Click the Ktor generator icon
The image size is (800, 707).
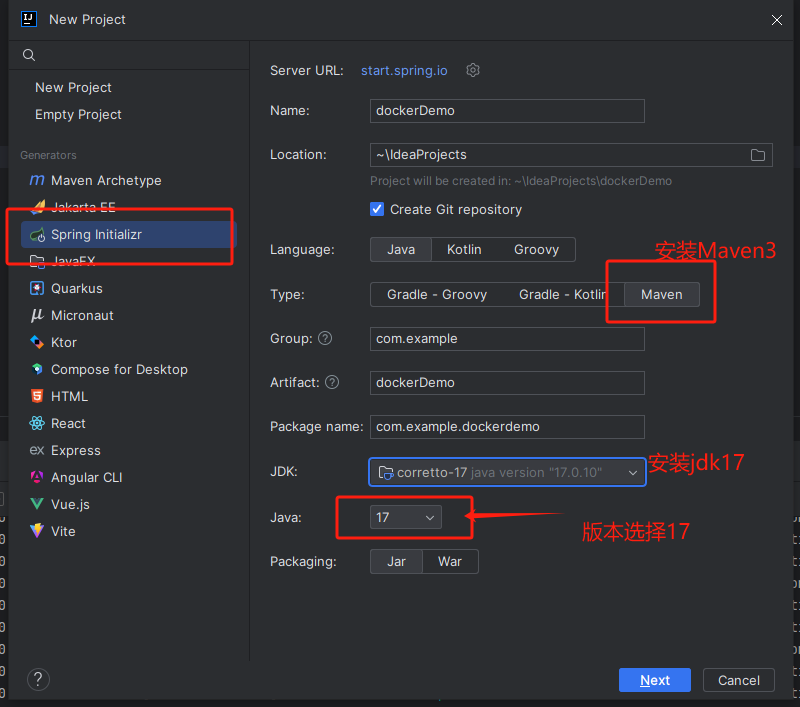click(x=37, y=342)
